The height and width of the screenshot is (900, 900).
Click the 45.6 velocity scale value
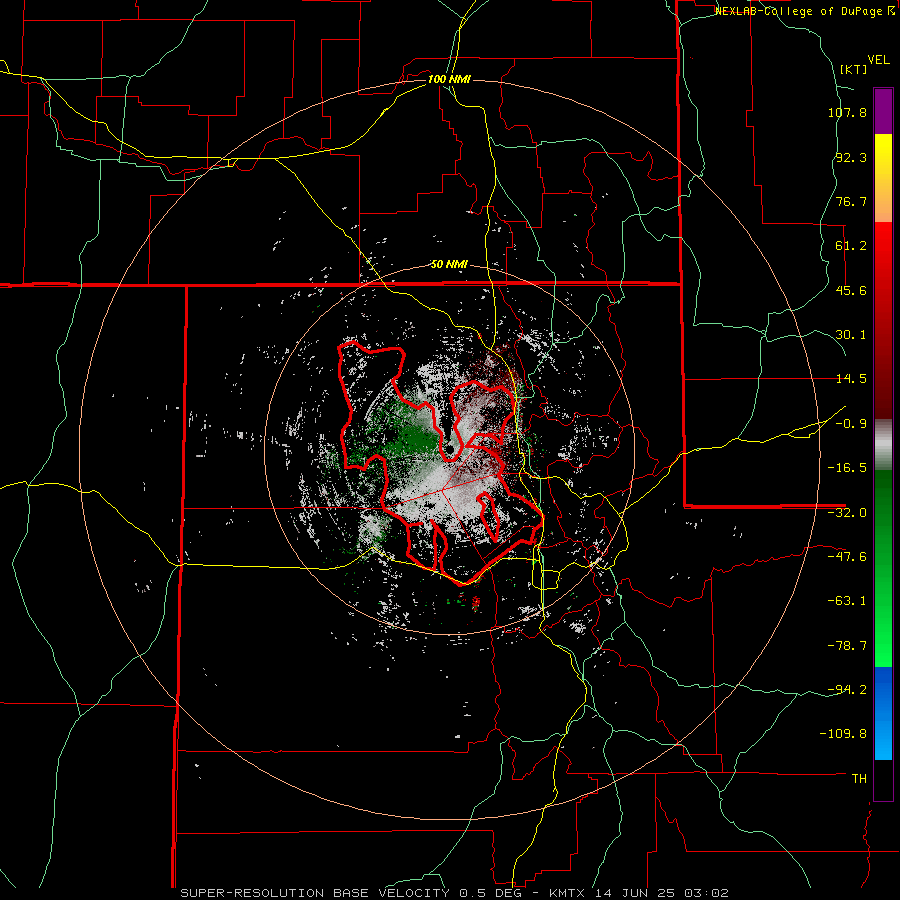click(x=851, y=290)
